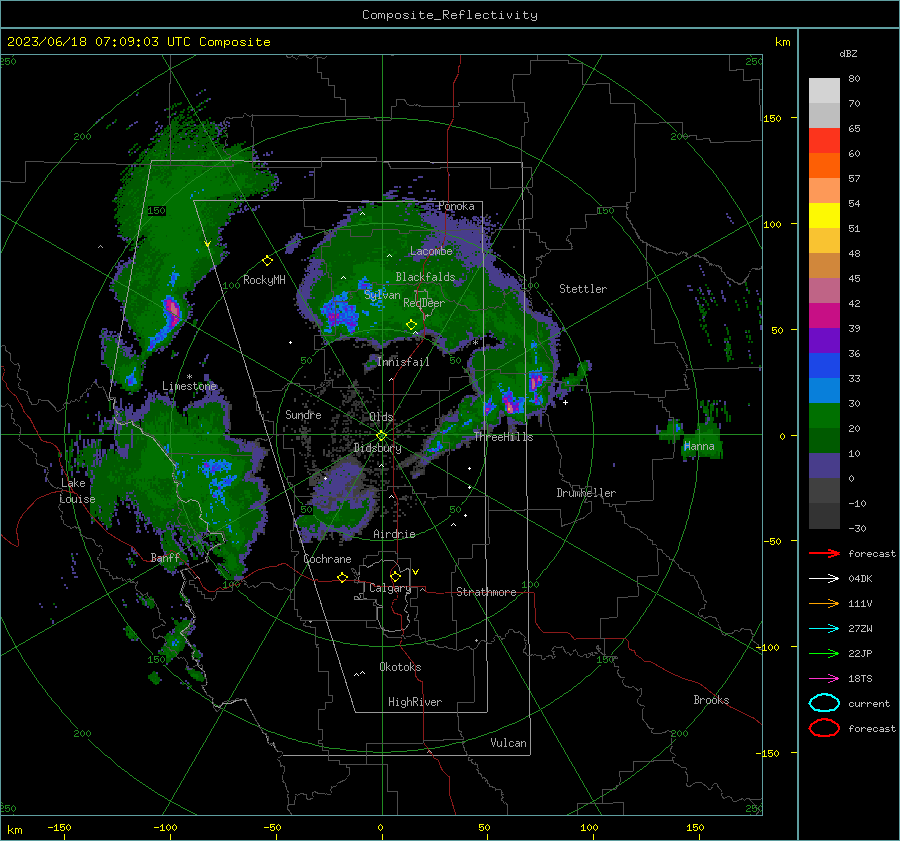Click the HighRiver city label
This screenshot has width=900, height=841.
[415, 702]
